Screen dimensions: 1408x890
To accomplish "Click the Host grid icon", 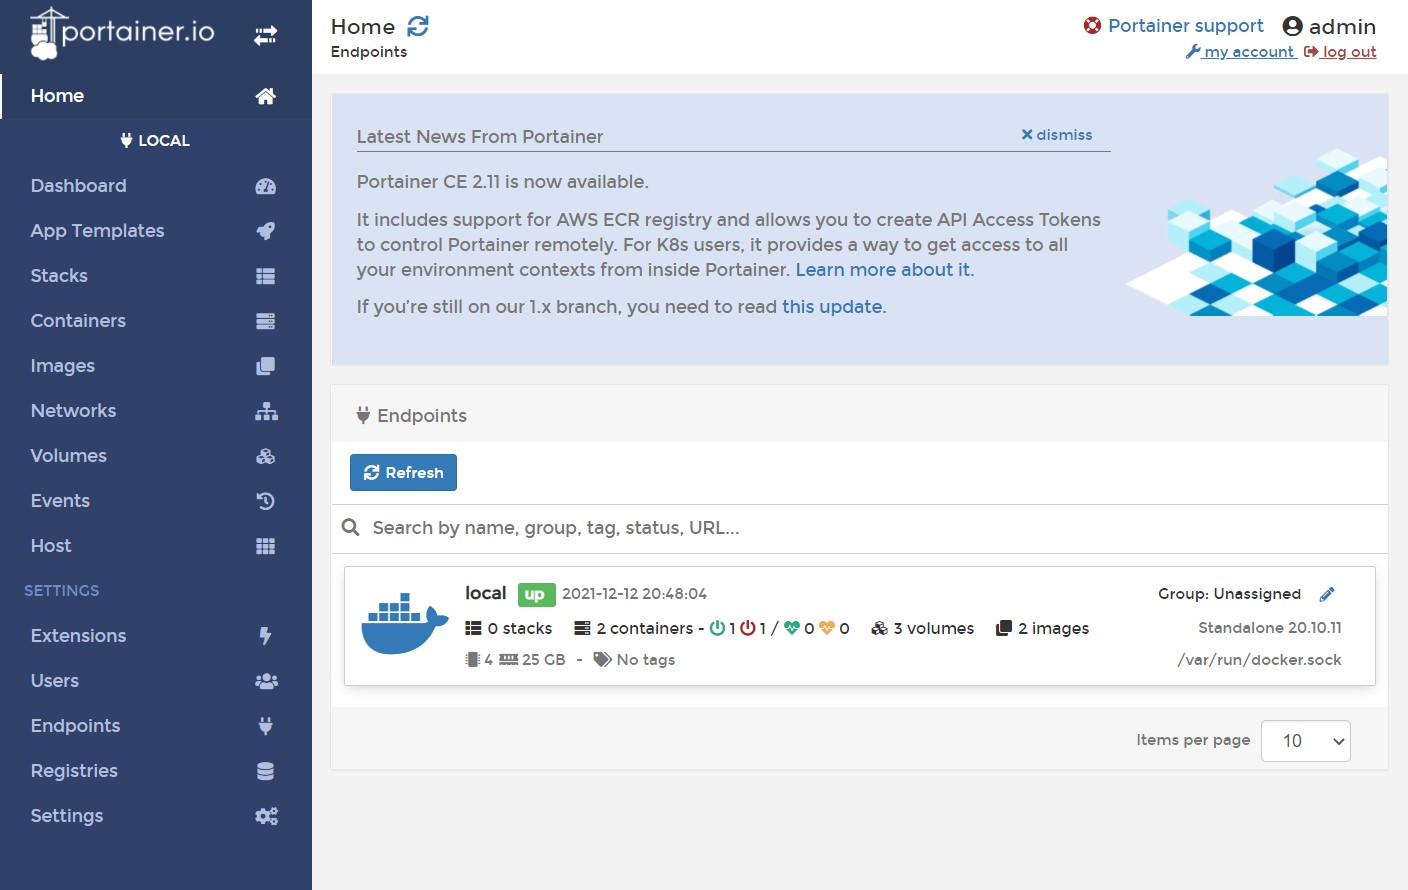I will pyautogui.click(x=265, y=546).
